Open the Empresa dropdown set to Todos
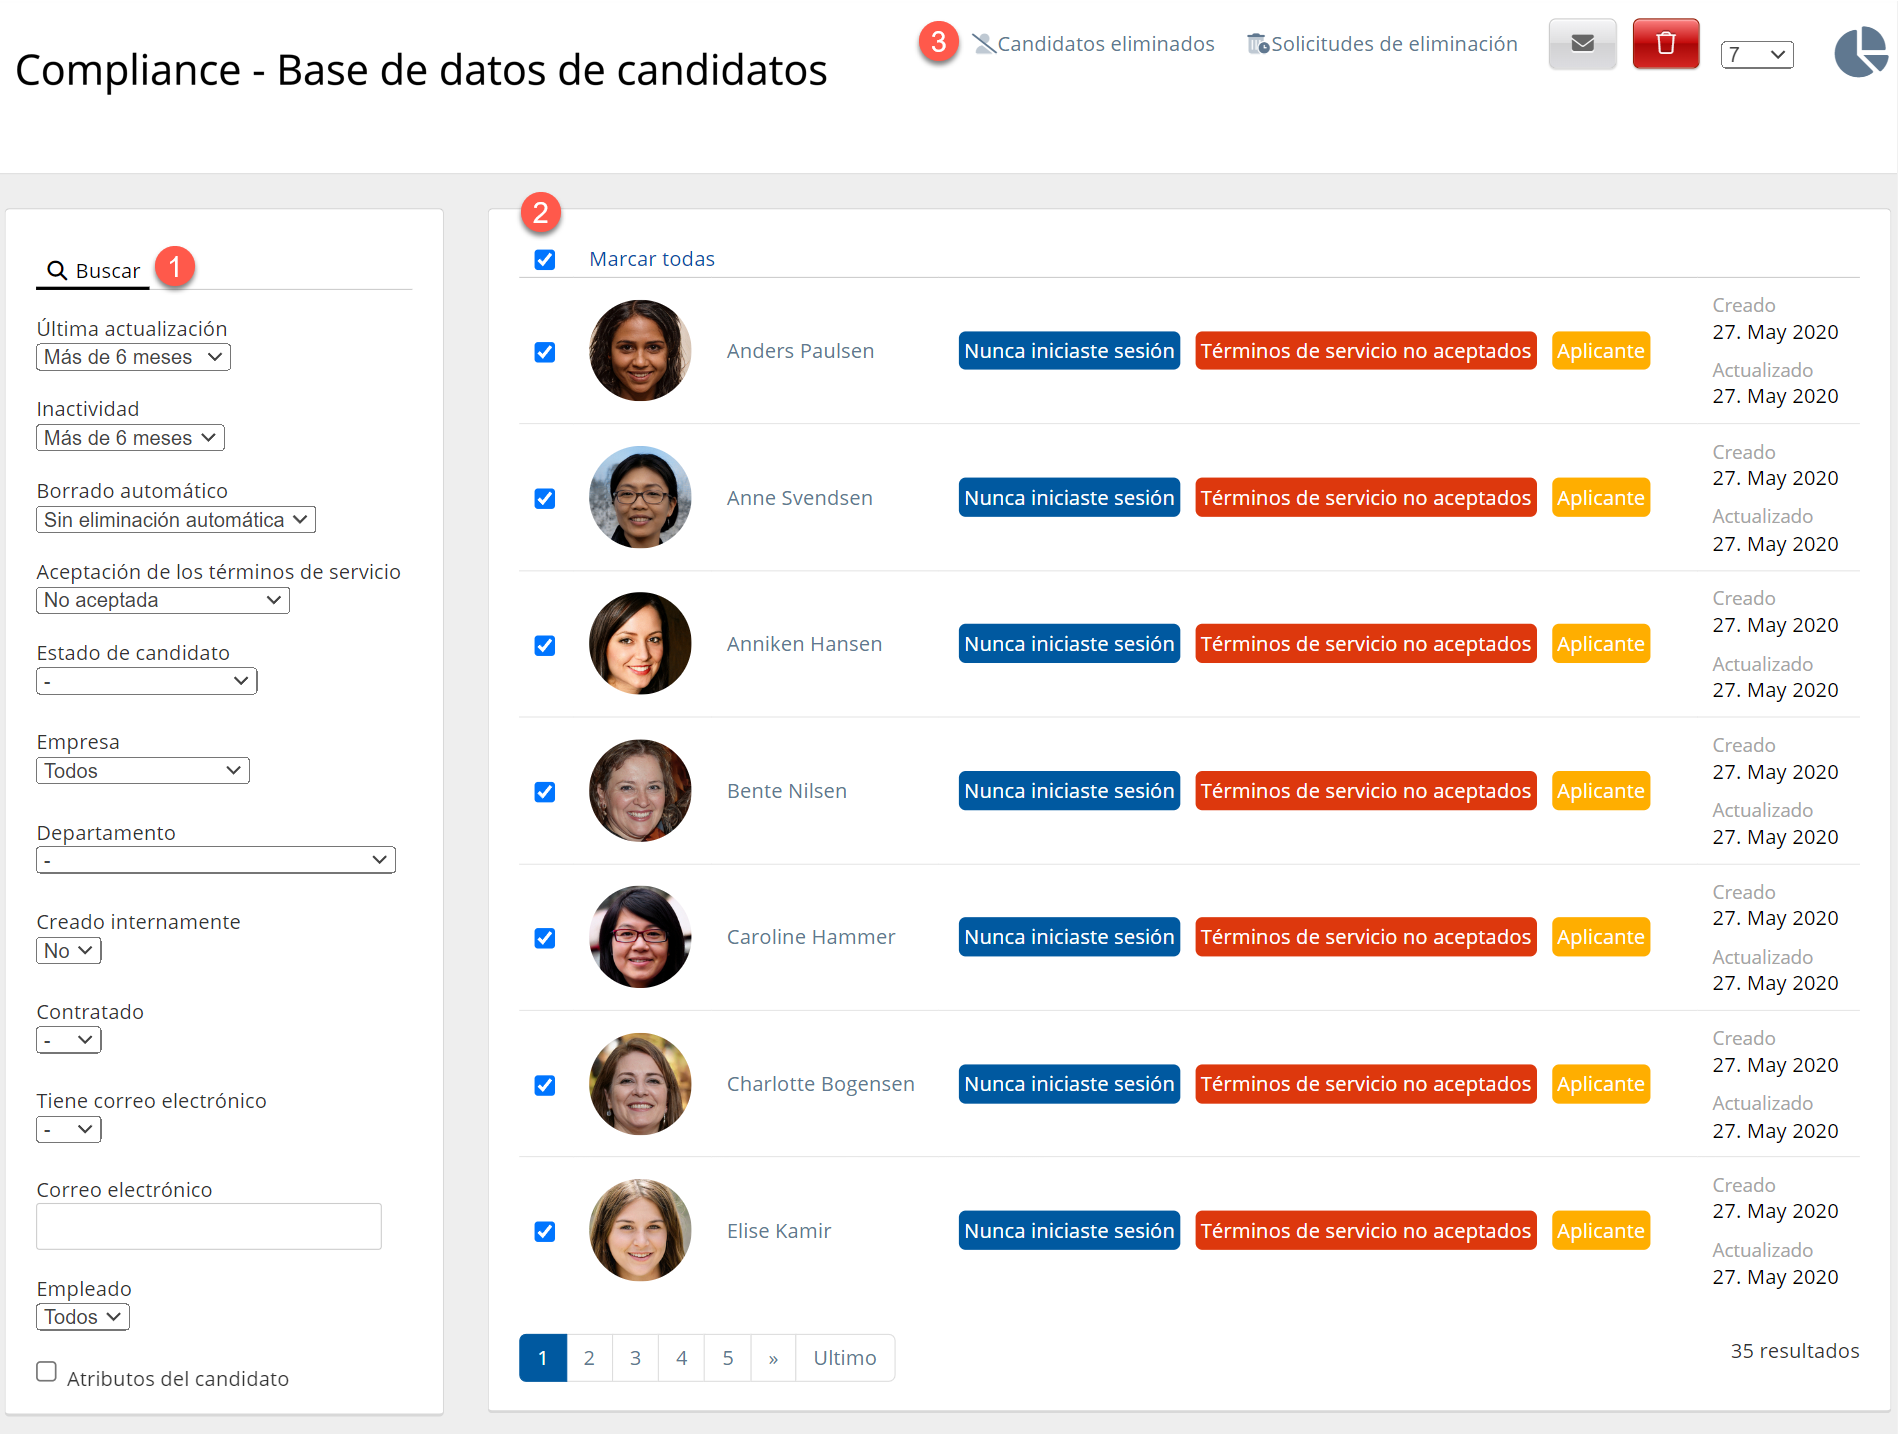The width and height of the screenshot is (1898, 1434). point(143,771)
